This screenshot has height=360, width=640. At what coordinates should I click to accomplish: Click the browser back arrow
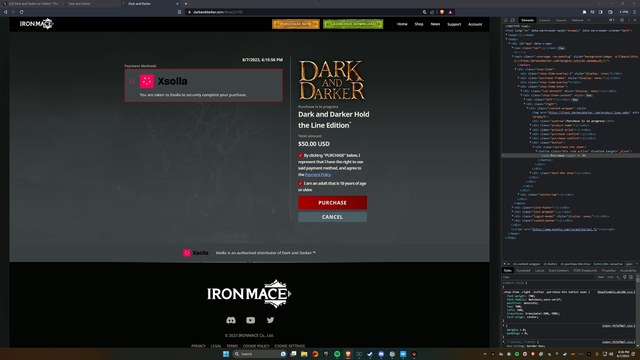click(5, 12)
